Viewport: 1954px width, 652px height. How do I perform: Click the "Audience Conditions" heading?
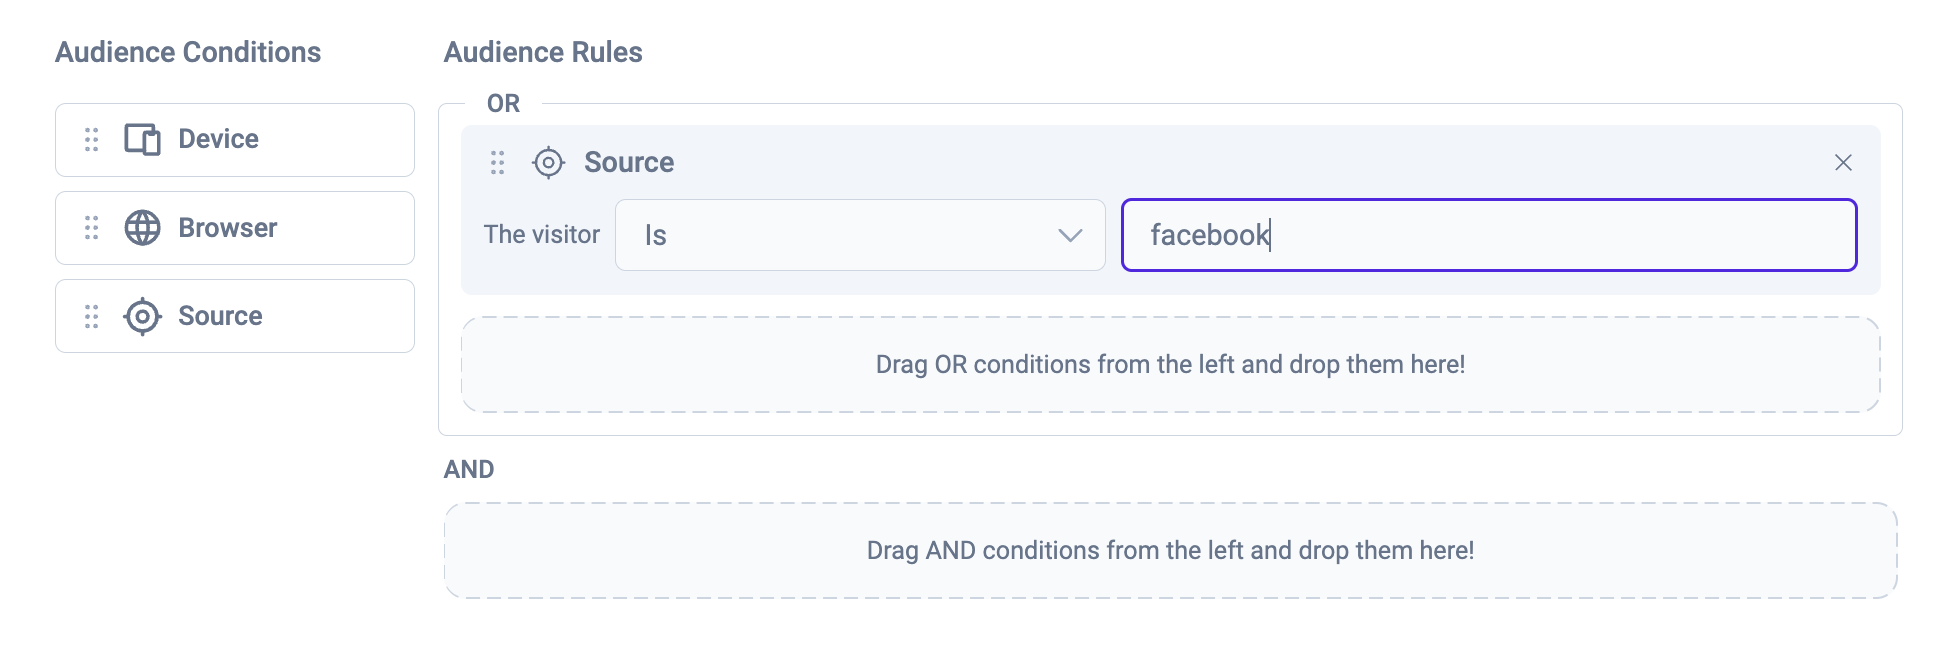coord(188,52)
